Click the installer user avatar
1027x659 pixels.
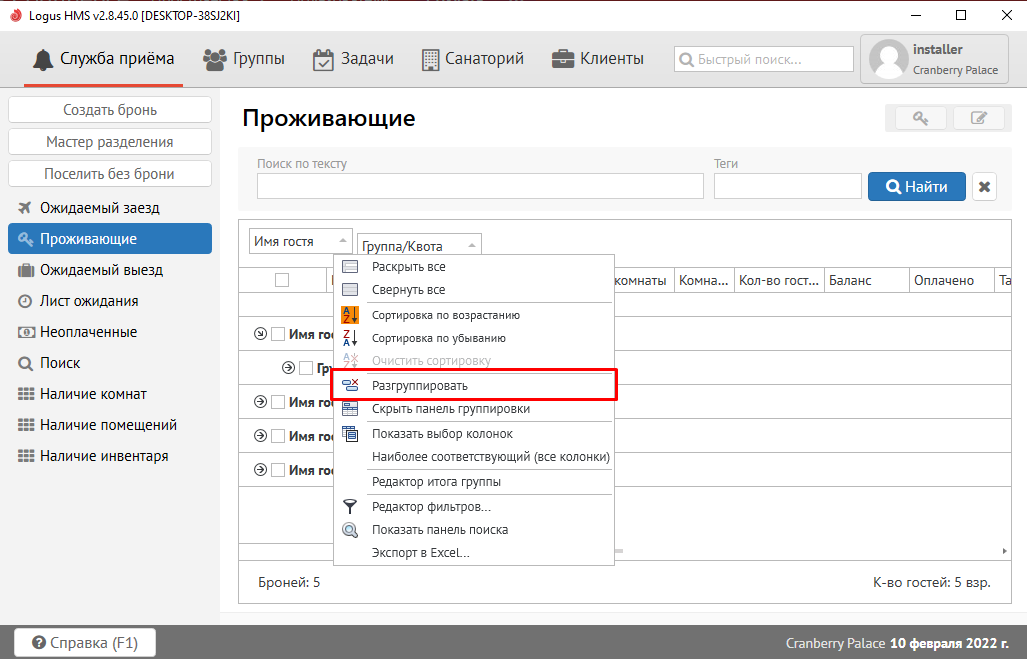(889, 59)
